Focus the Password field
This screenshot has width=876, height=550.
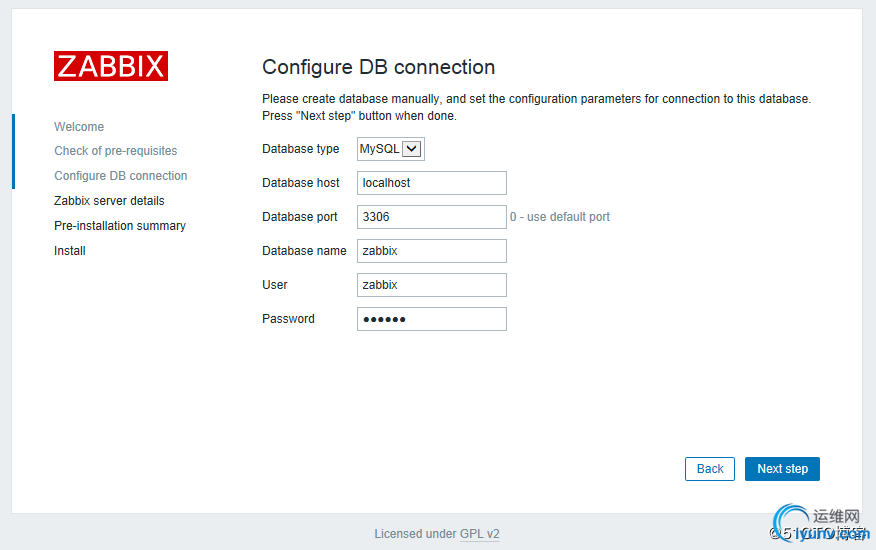click(432, 319)
